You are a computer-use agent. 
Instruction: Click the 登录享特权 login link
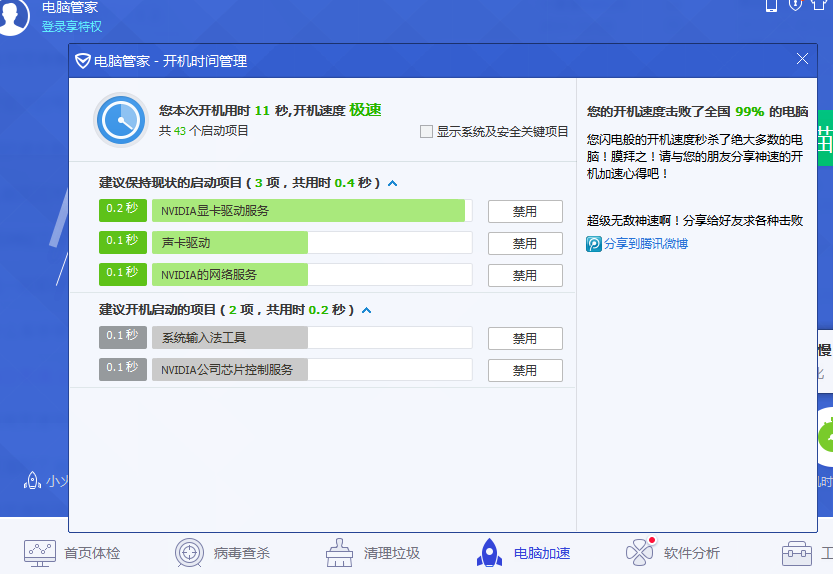(x=72, y=27)
